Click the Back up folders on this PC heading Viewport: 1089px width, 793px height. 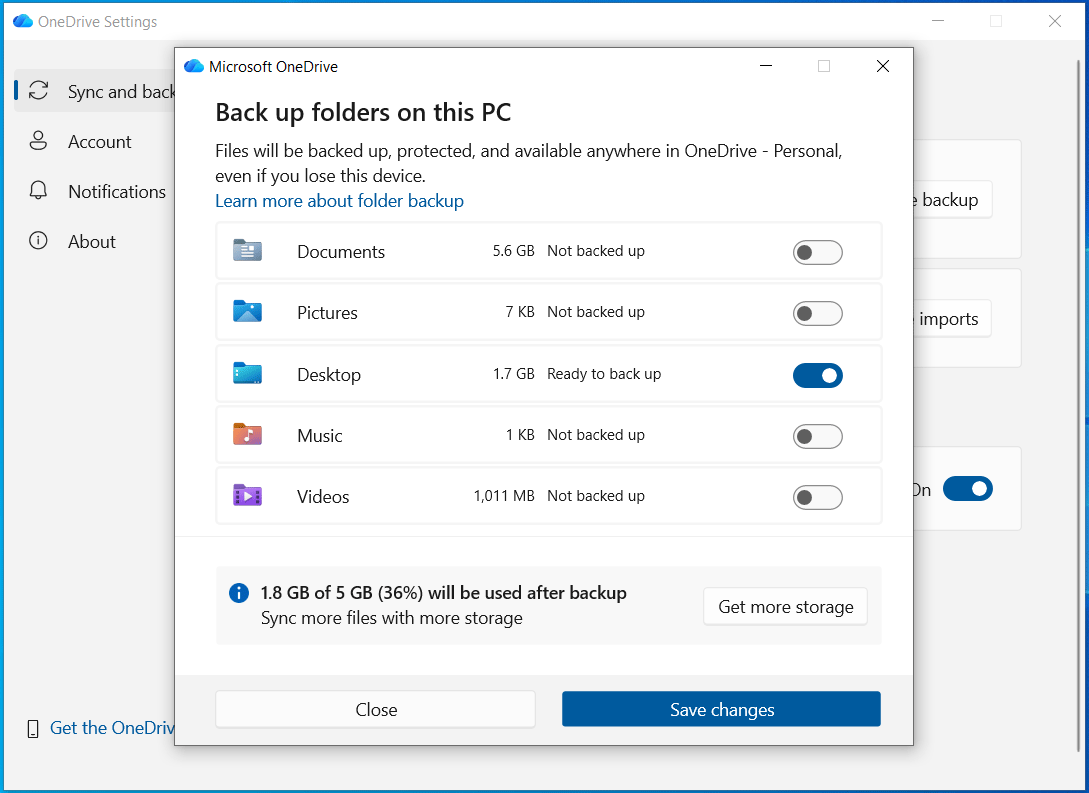click(x=363, y=112)
